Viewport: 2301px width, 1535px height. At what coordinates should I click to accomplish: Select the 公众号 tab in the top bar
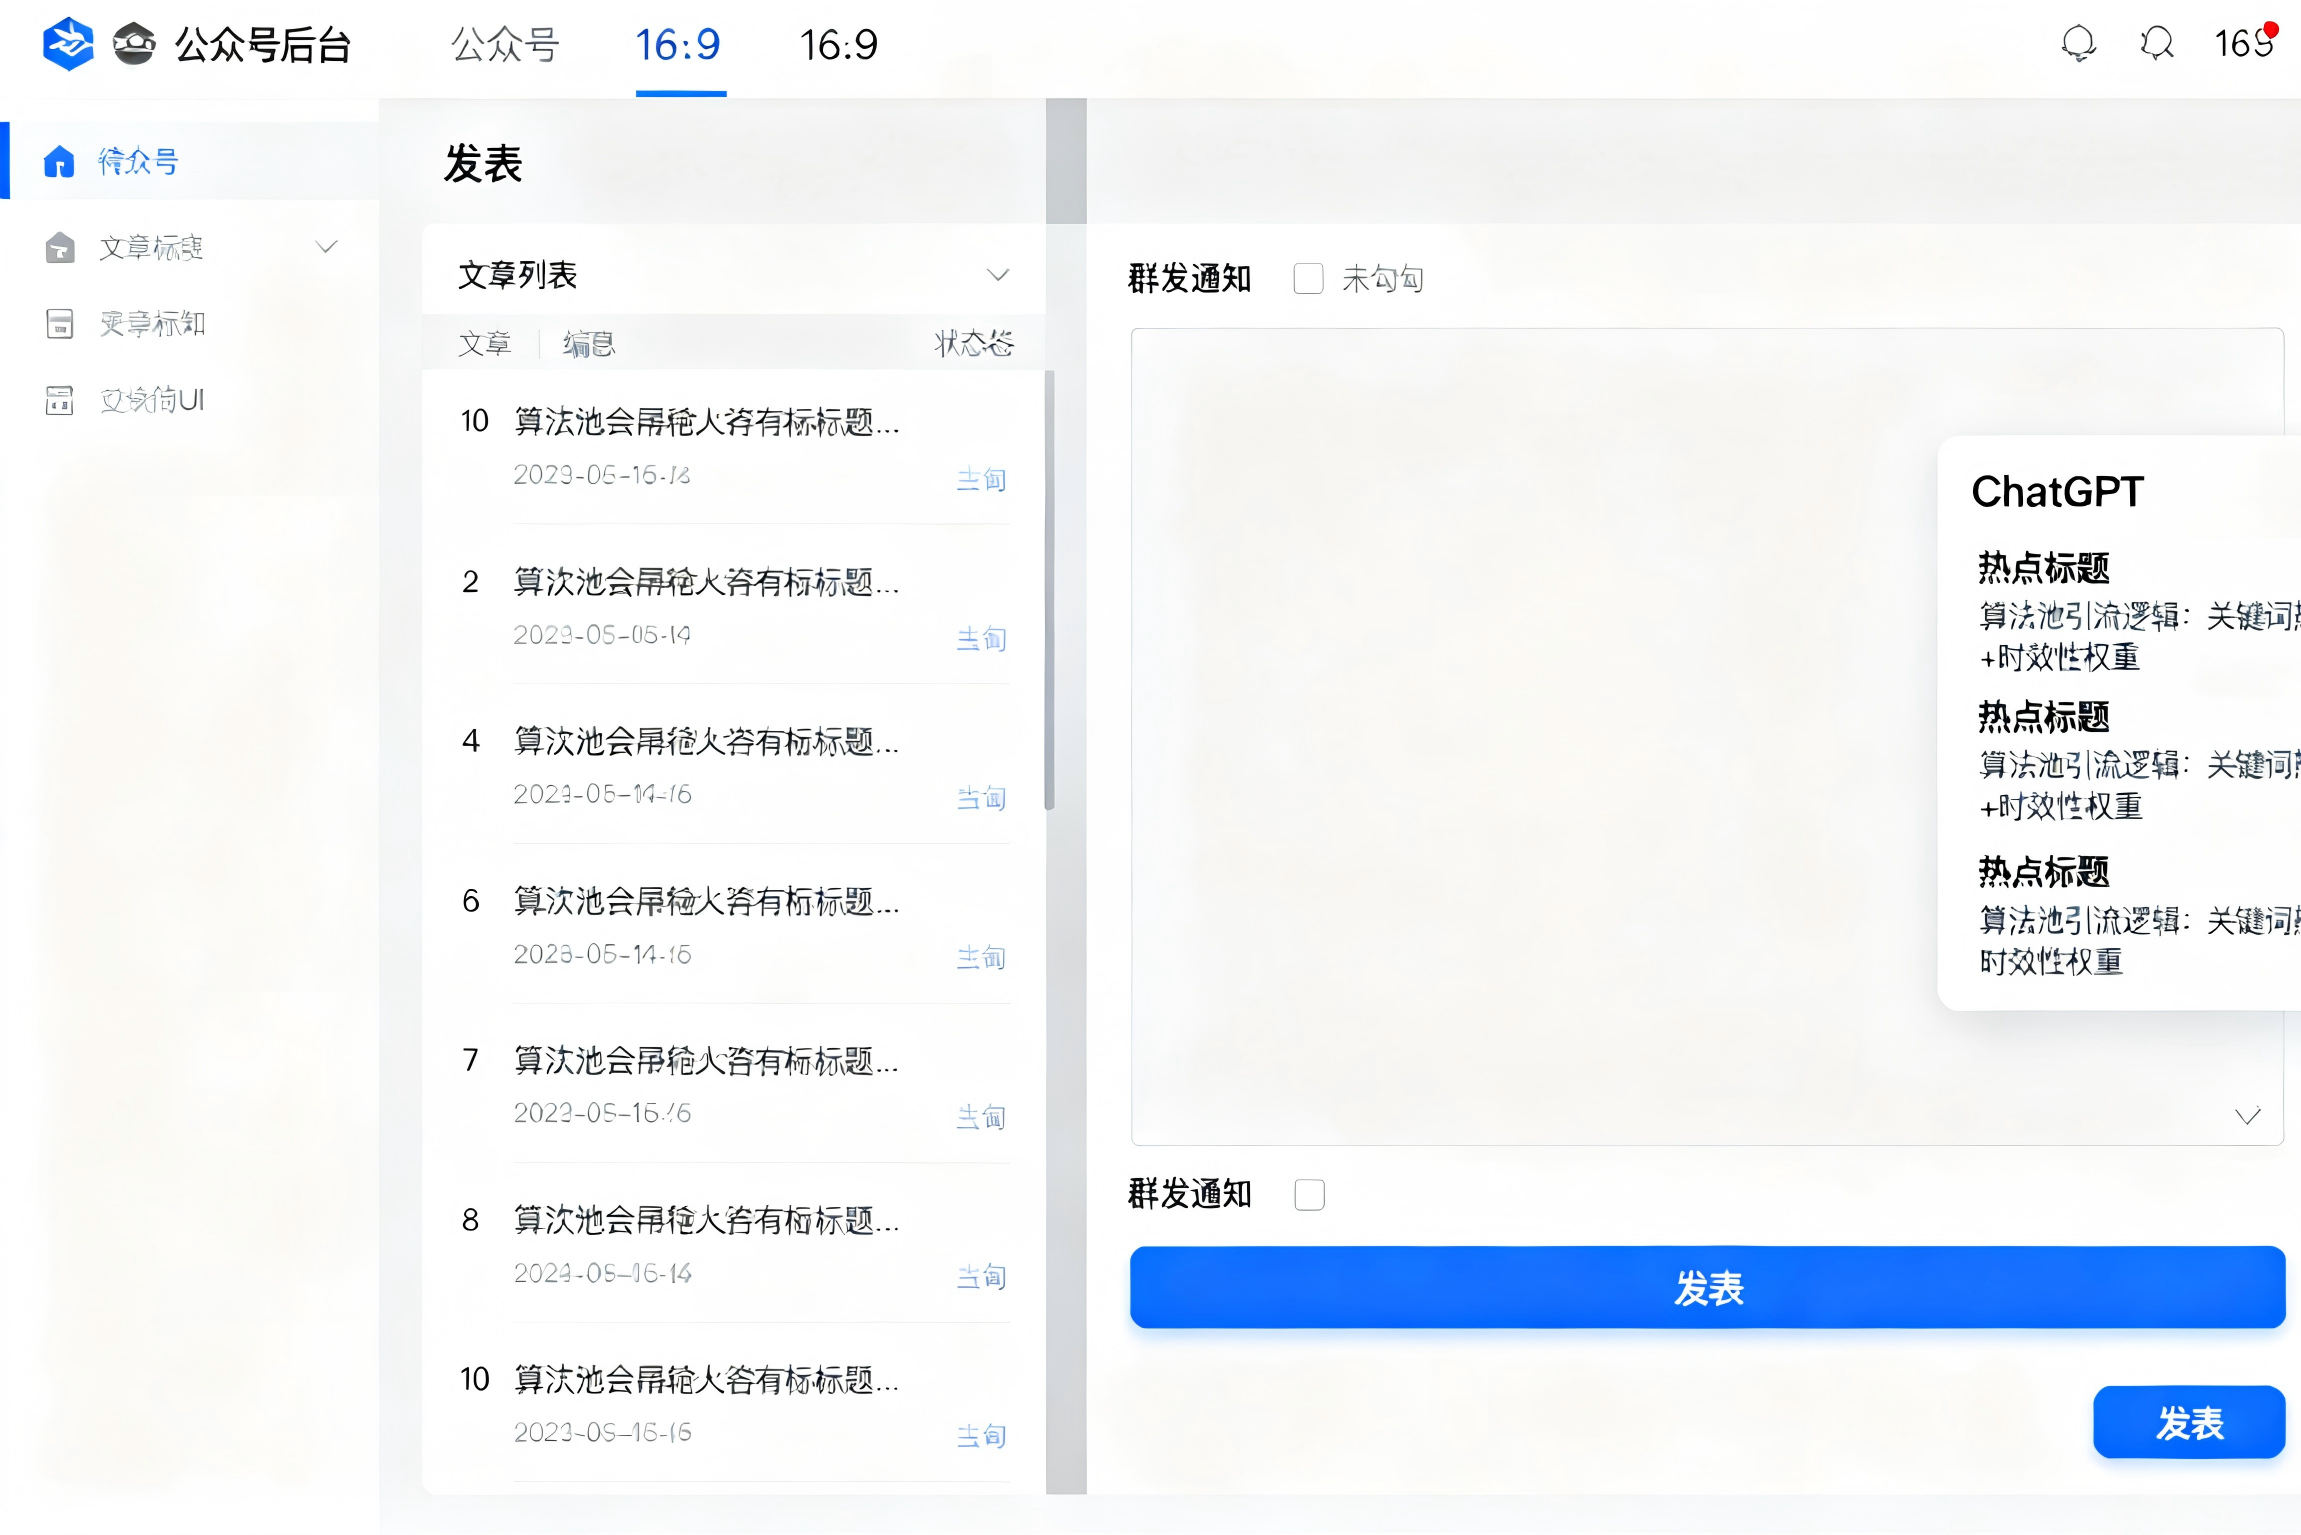coord(504,45)
